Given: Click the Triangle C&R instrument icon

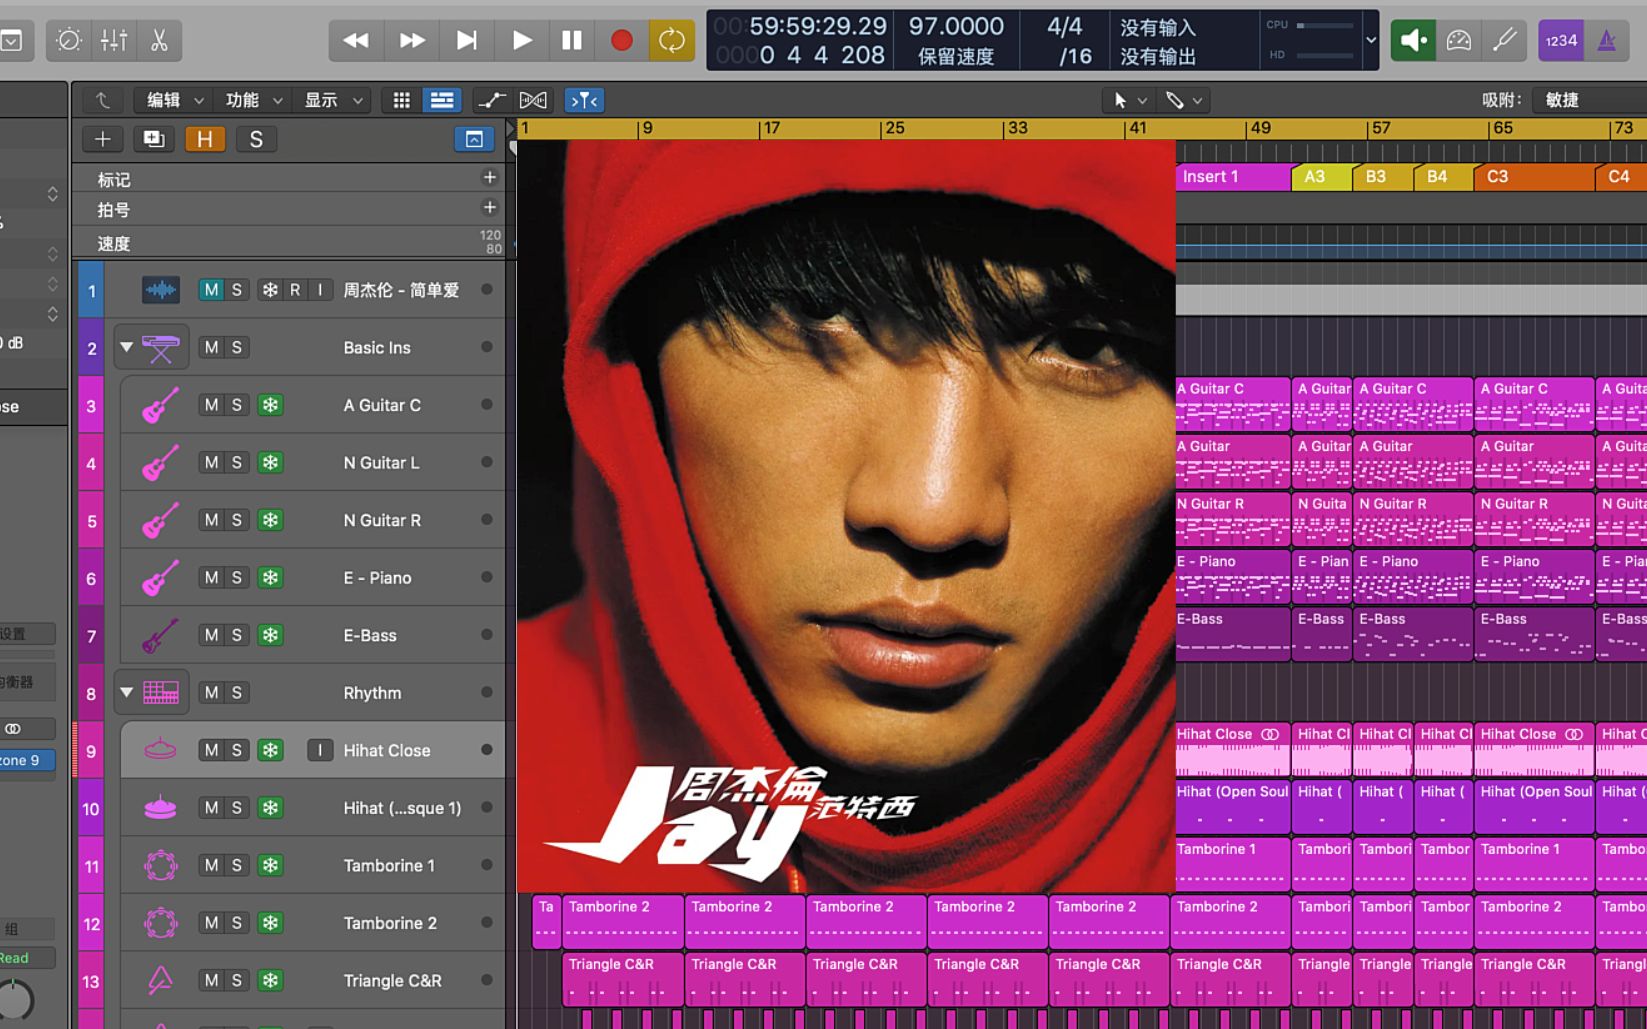Looking at the screenshot, I should coord(160,980).
